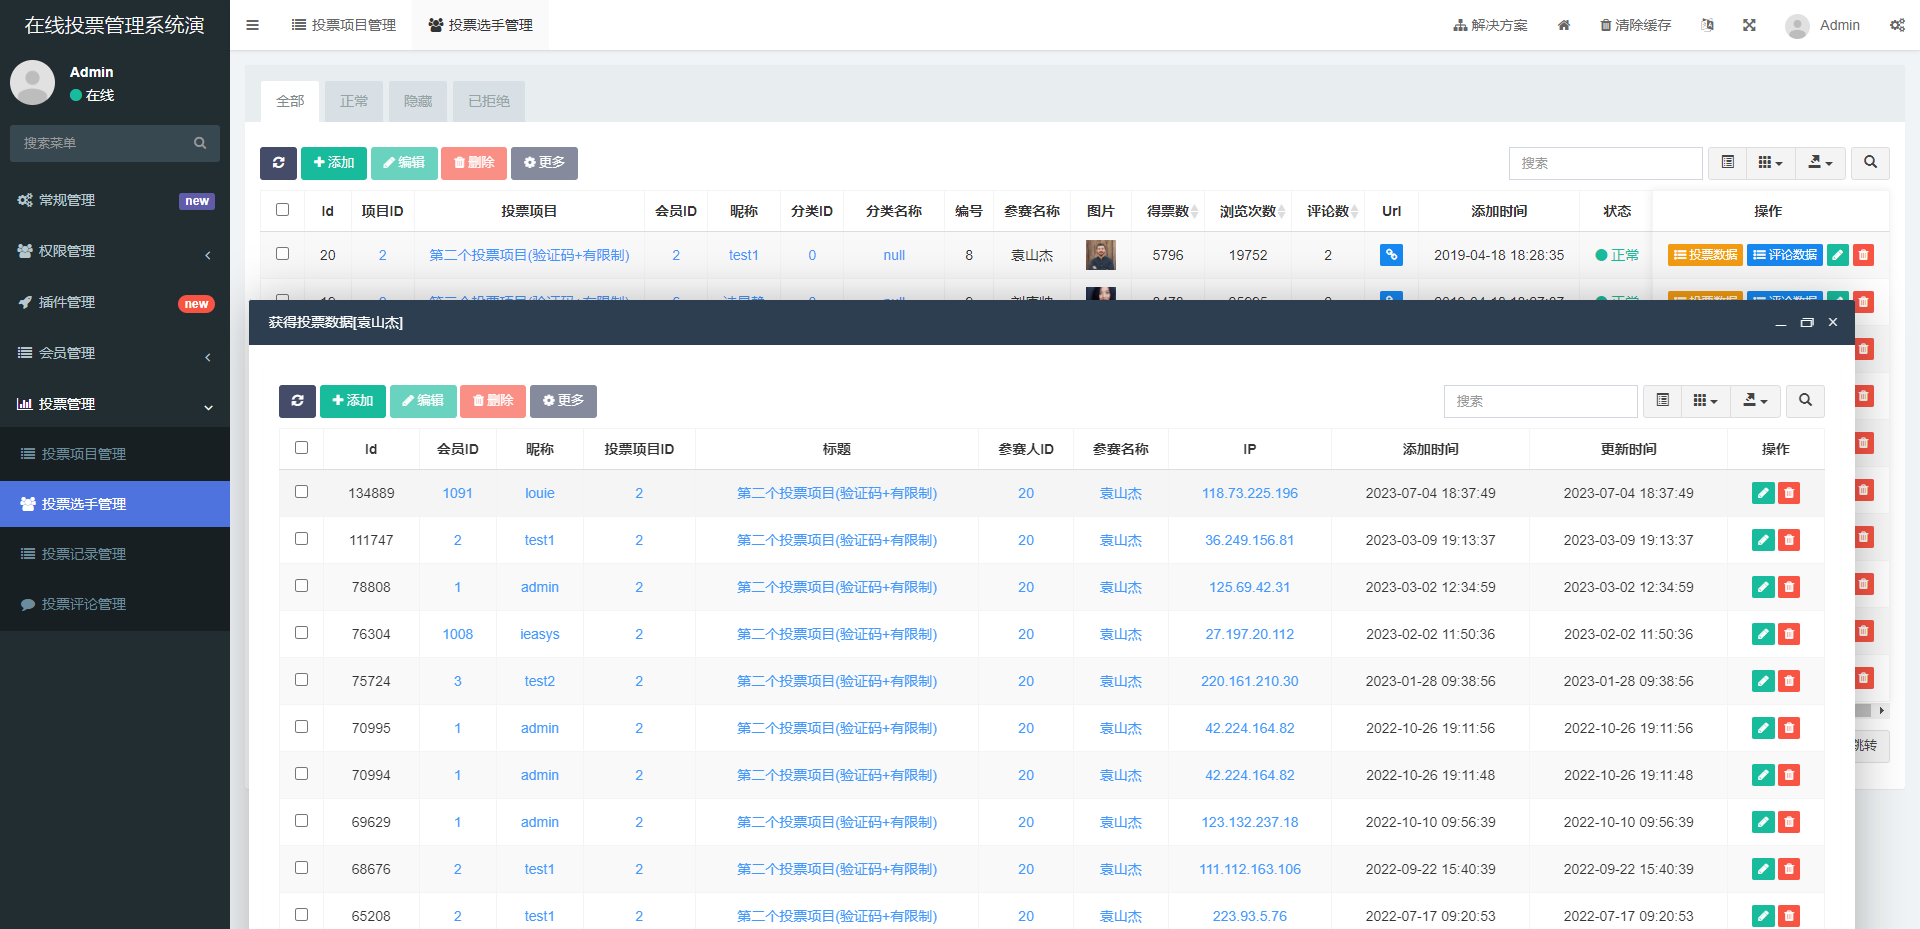Click the search magnifier button in dialog toolbar
Image resolution: width=1920 pixels, height=929 pixels.
[x=1805, y=401]
